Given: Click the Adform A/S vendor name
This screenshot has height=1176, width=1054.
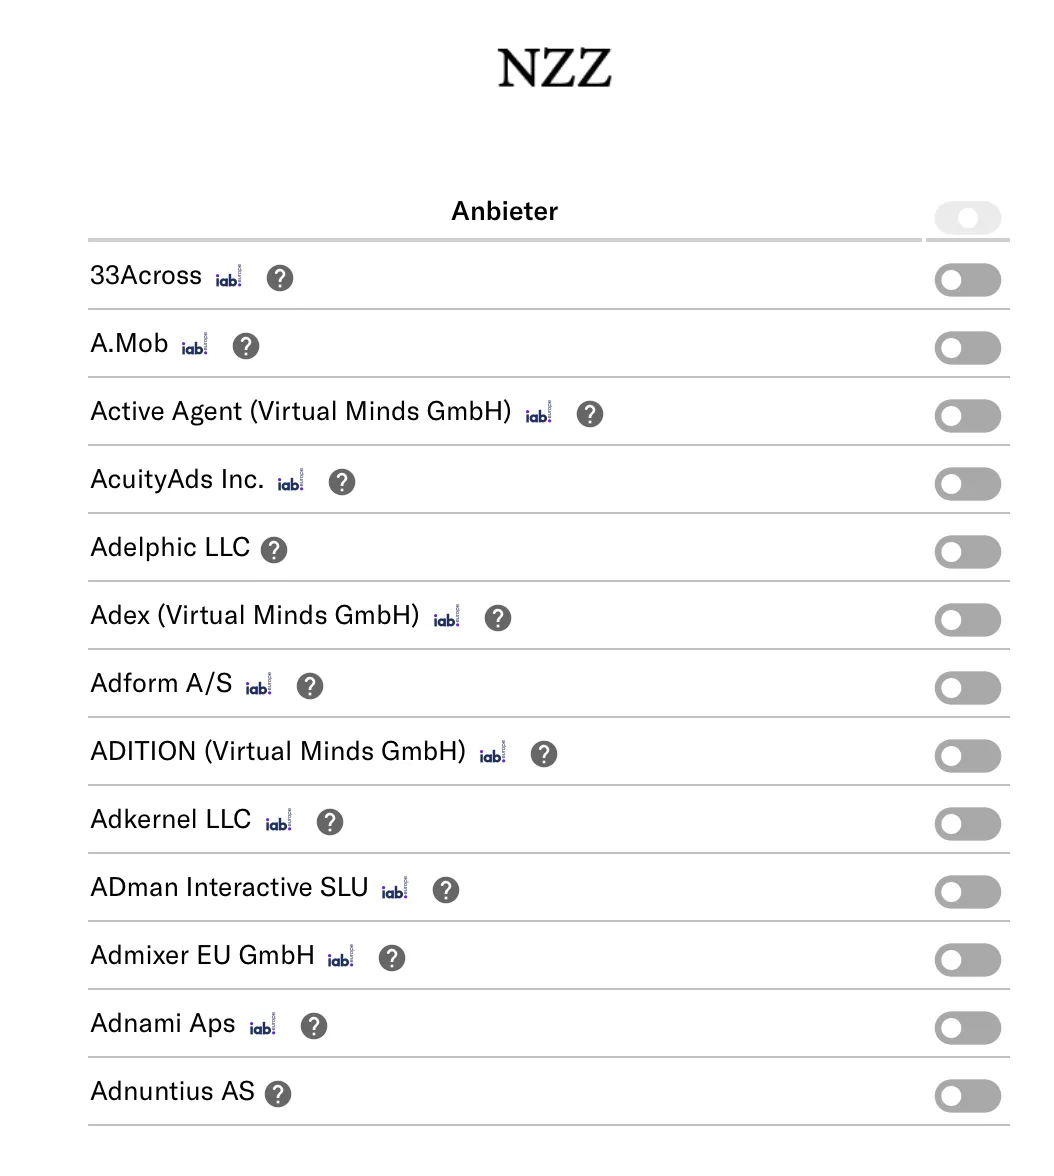Looking at the screenshot, I should [x=161, y=684].
